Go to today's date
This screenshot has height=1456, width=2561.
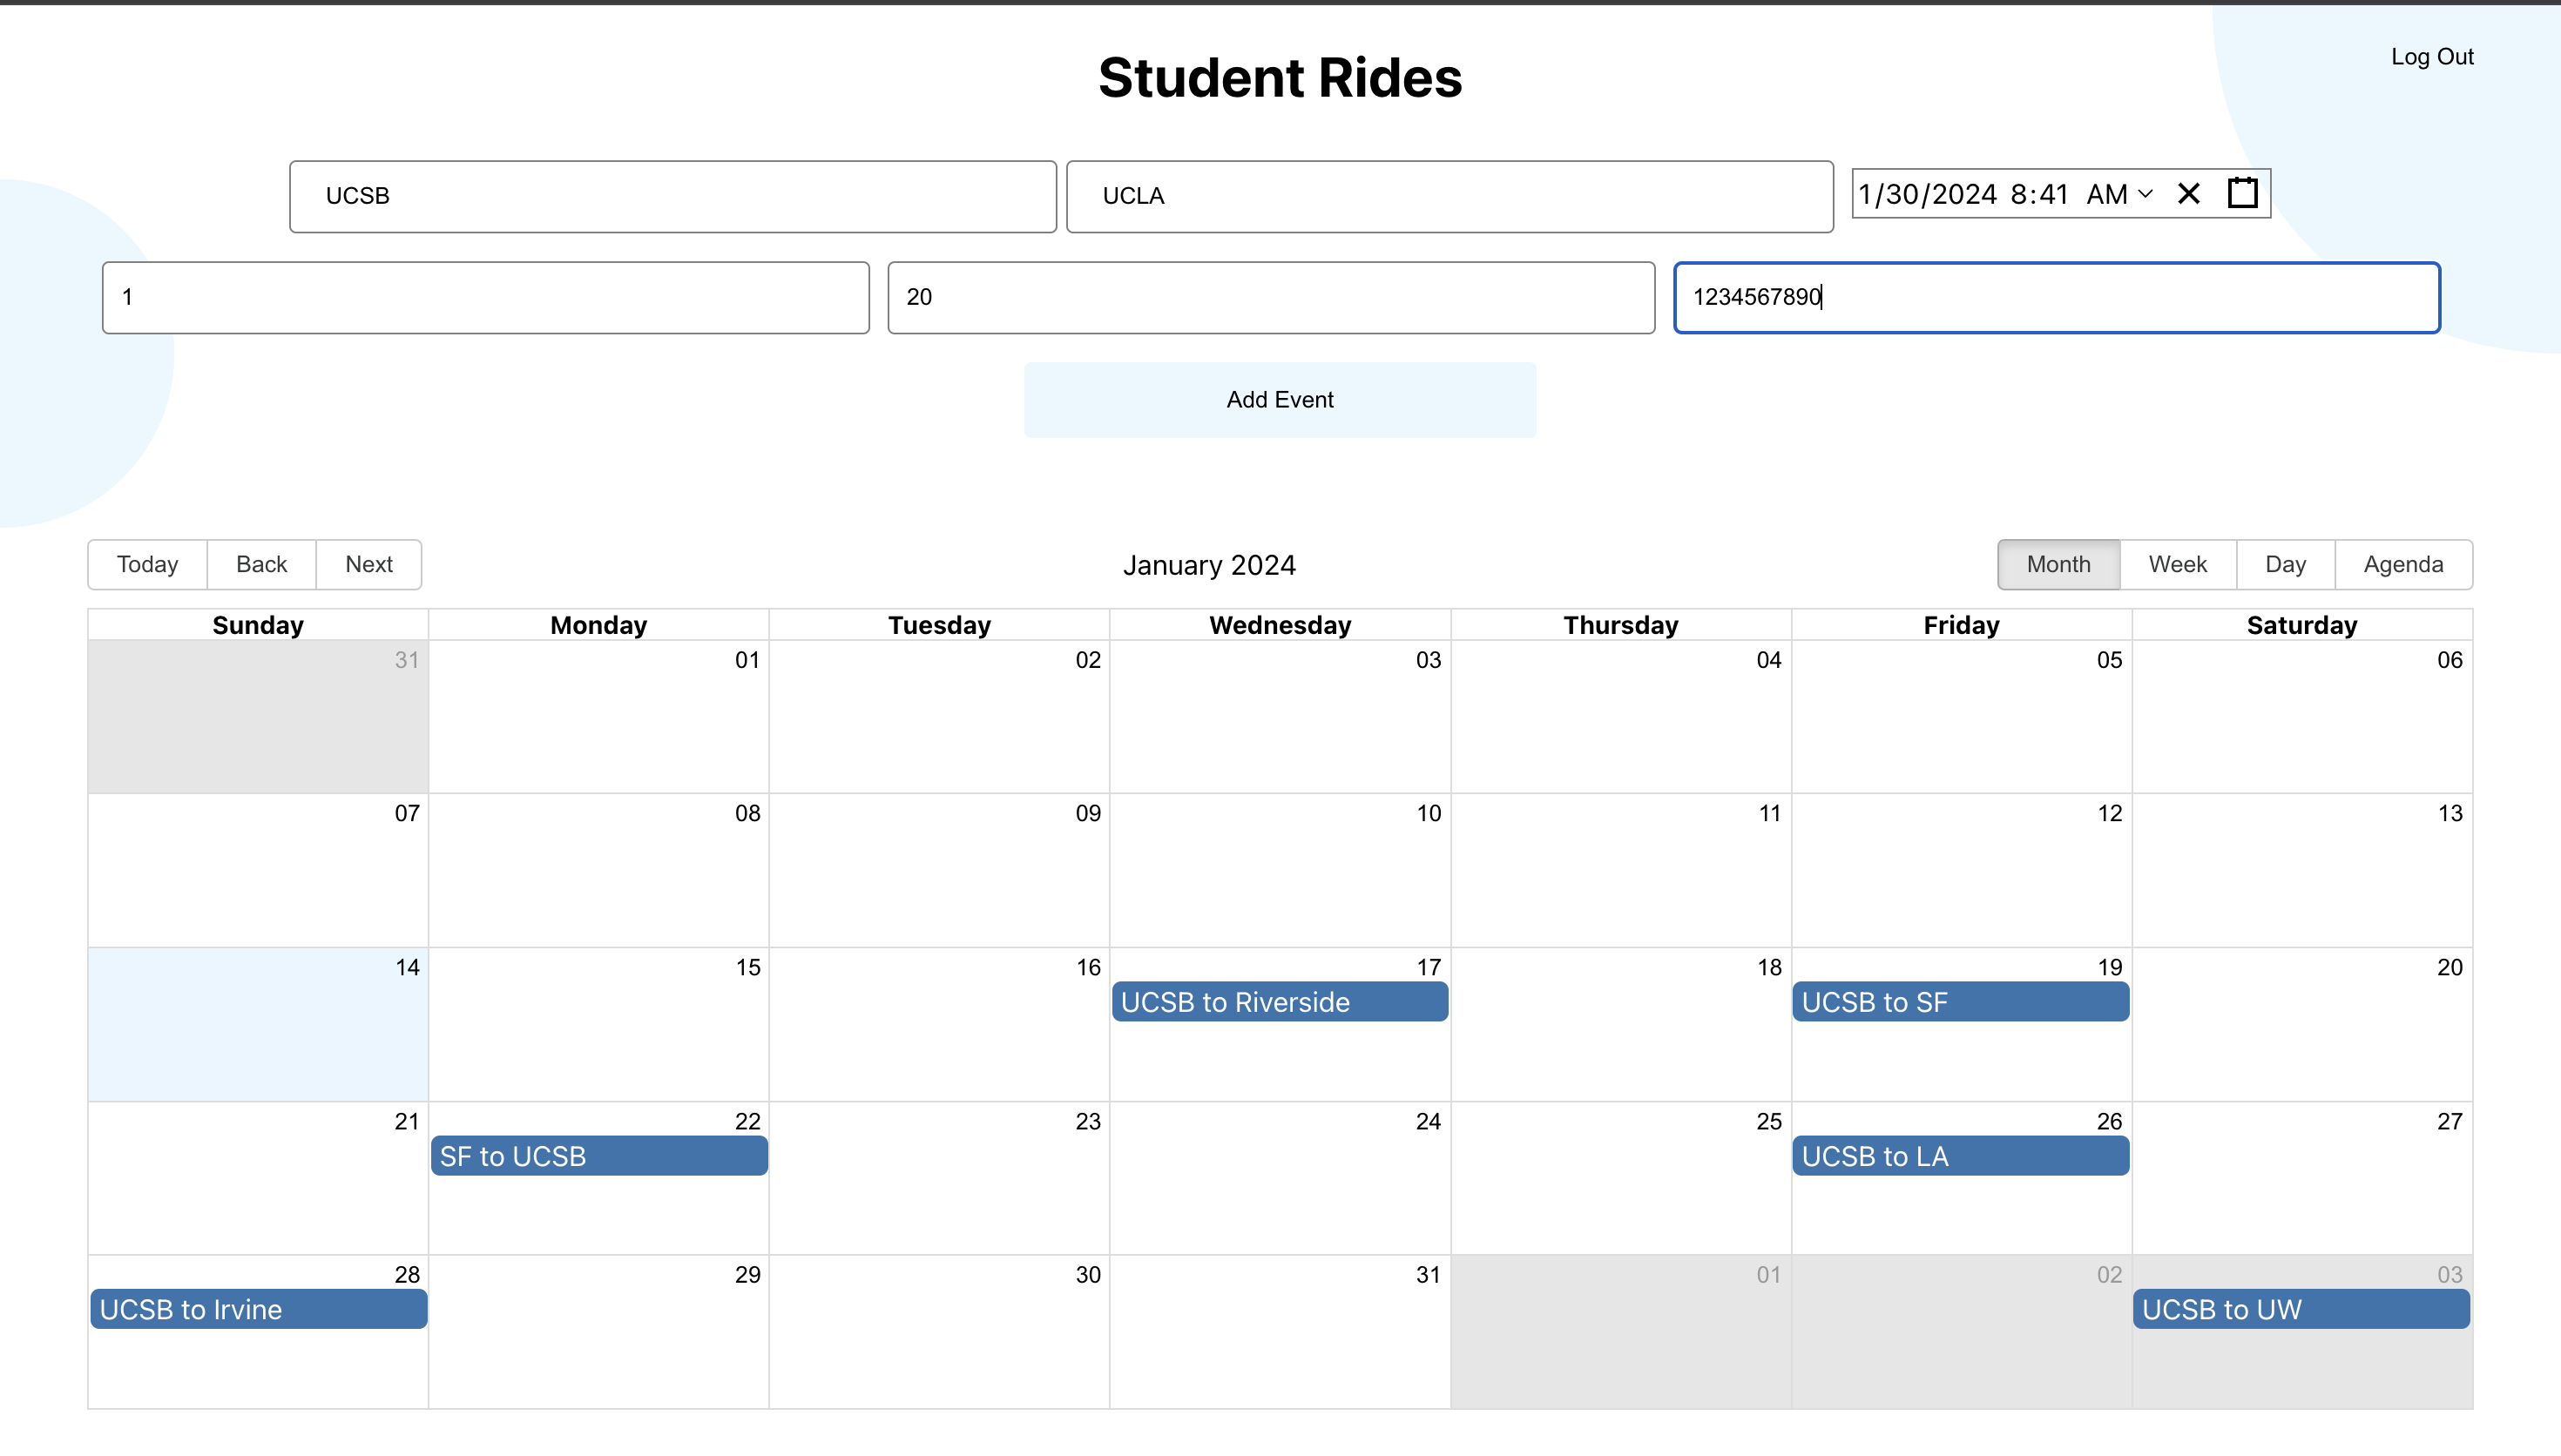click(x=147, y=564)
